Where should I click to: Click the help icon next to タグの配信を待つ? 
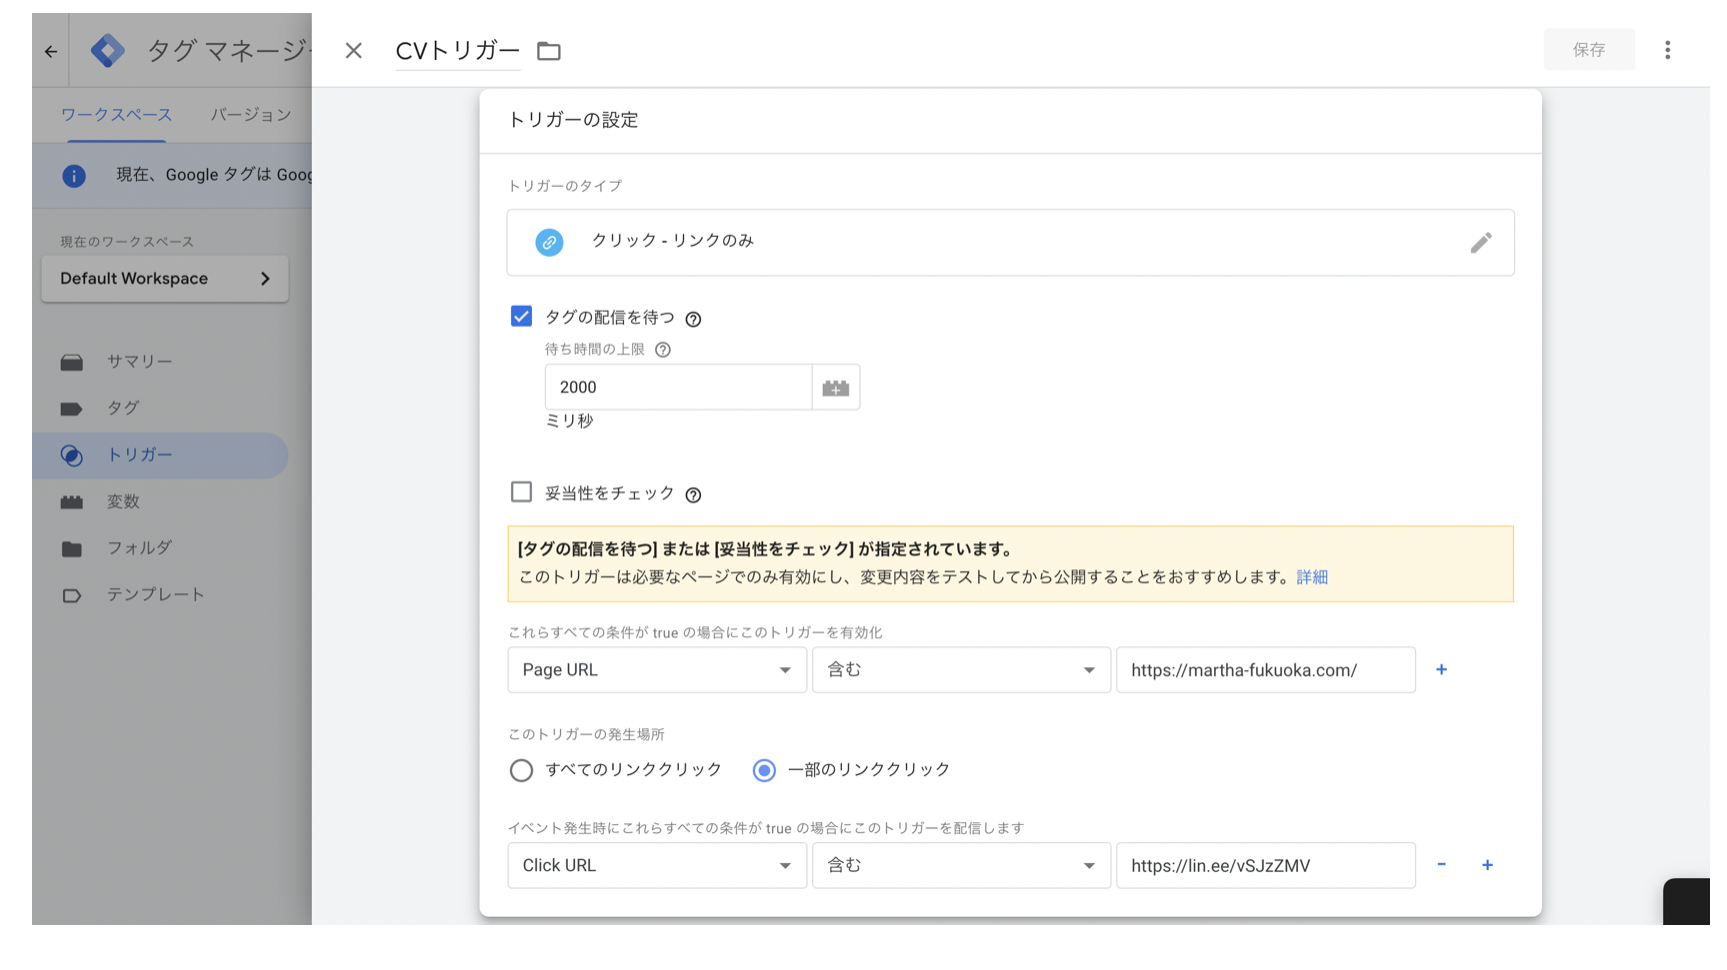pos(693,319)
